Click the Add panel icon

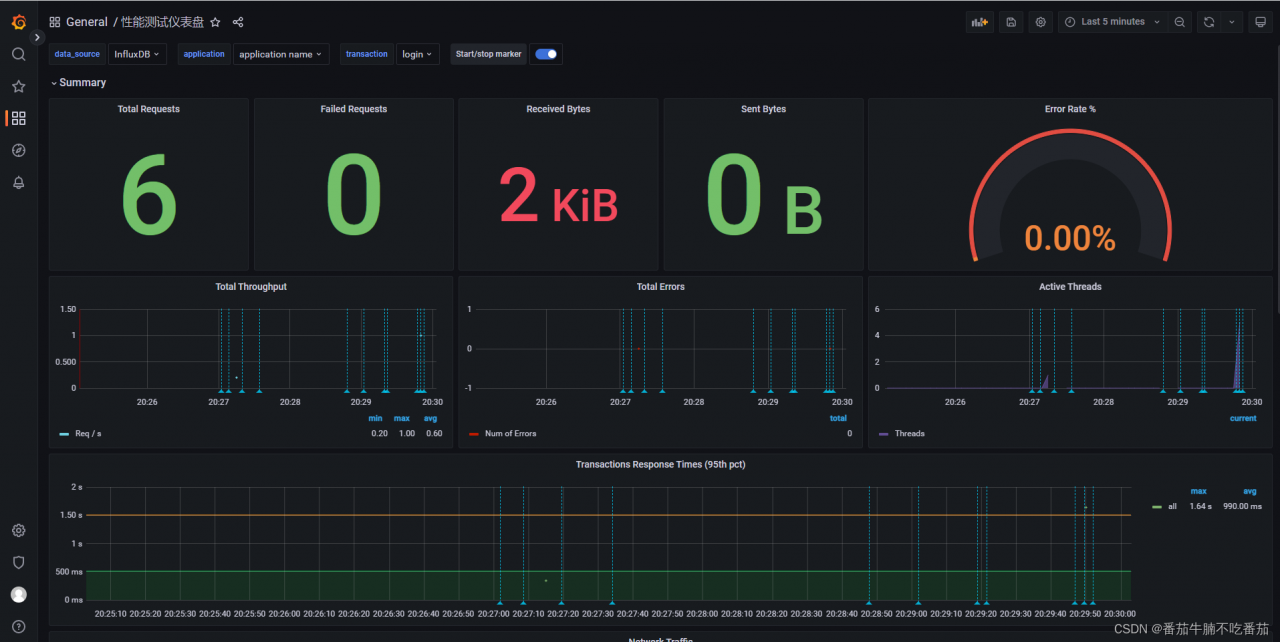(980, 22)
